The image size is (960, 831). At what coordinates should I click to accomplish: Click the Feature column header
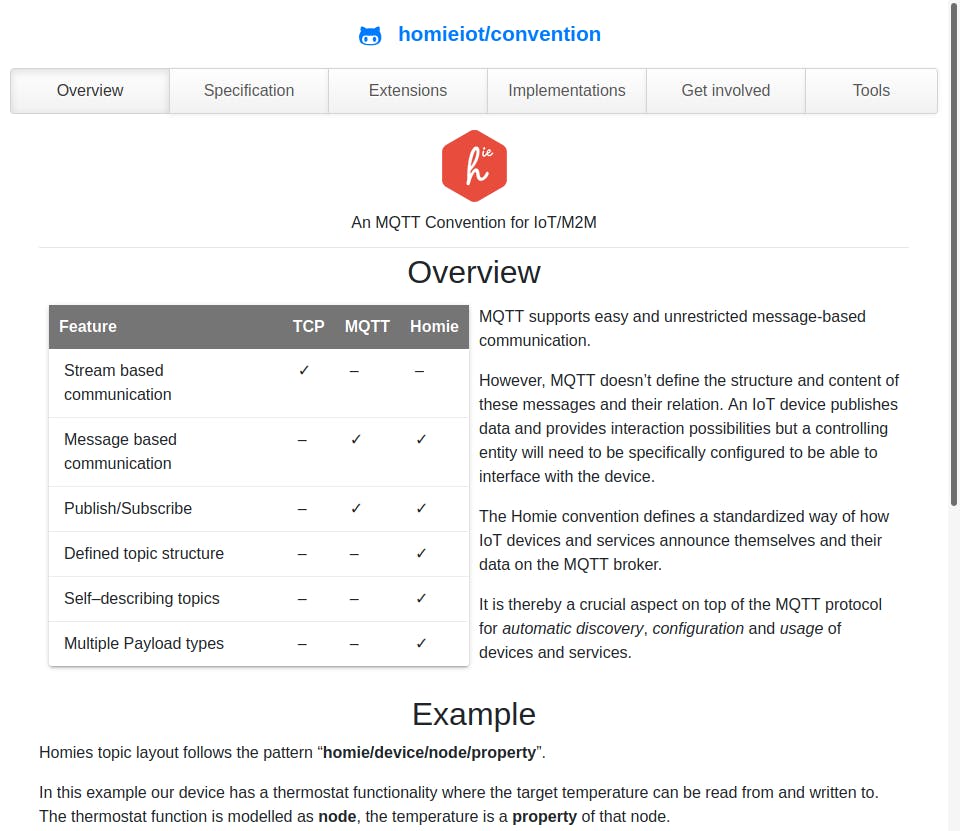(88, 327)
